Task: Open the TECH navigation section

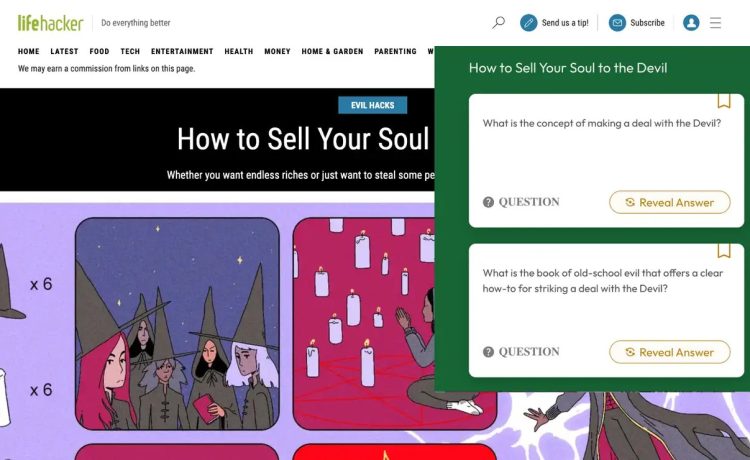Action: click(x=130, y=51)
